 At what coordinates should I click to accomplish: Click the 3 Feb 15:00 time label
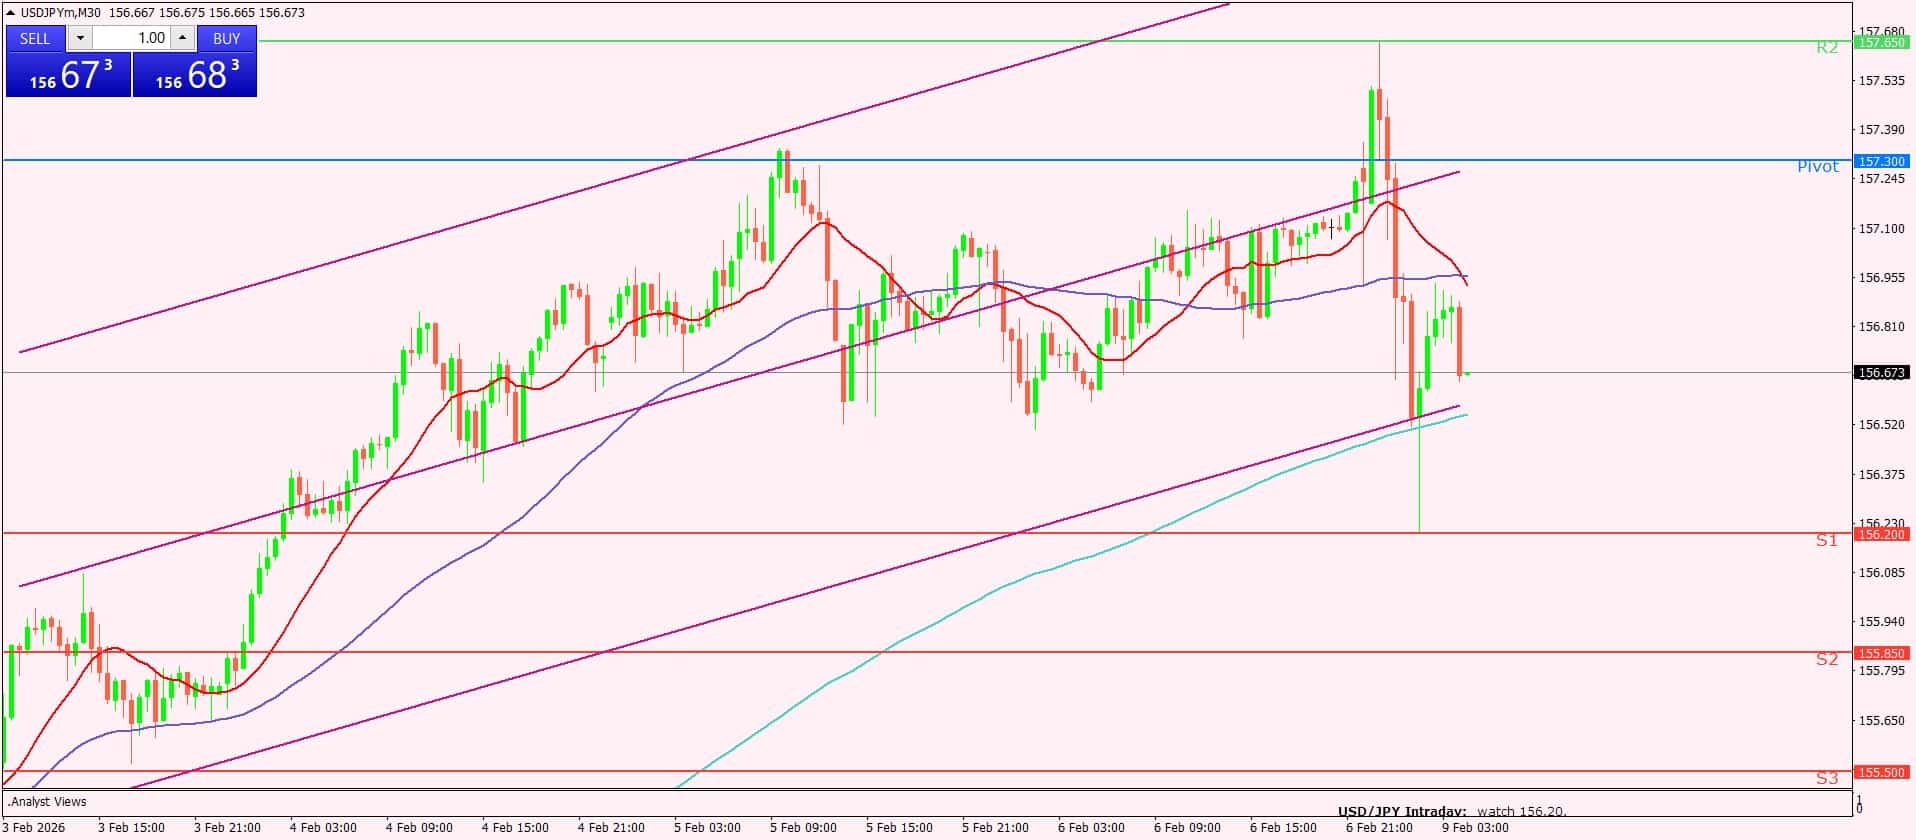tap(131, 828)
